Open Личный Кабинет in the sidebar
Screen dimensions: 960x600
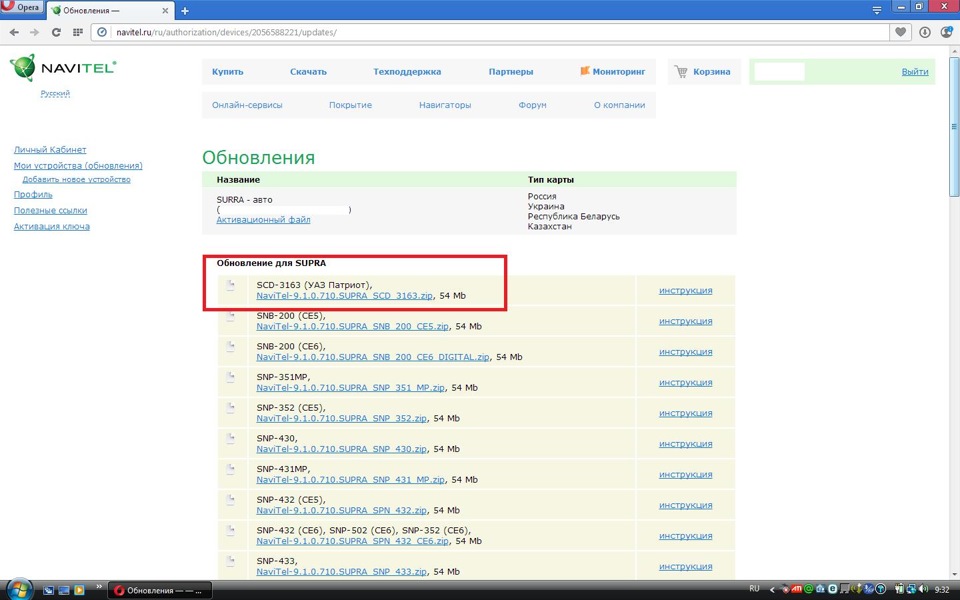coord(50,150)
